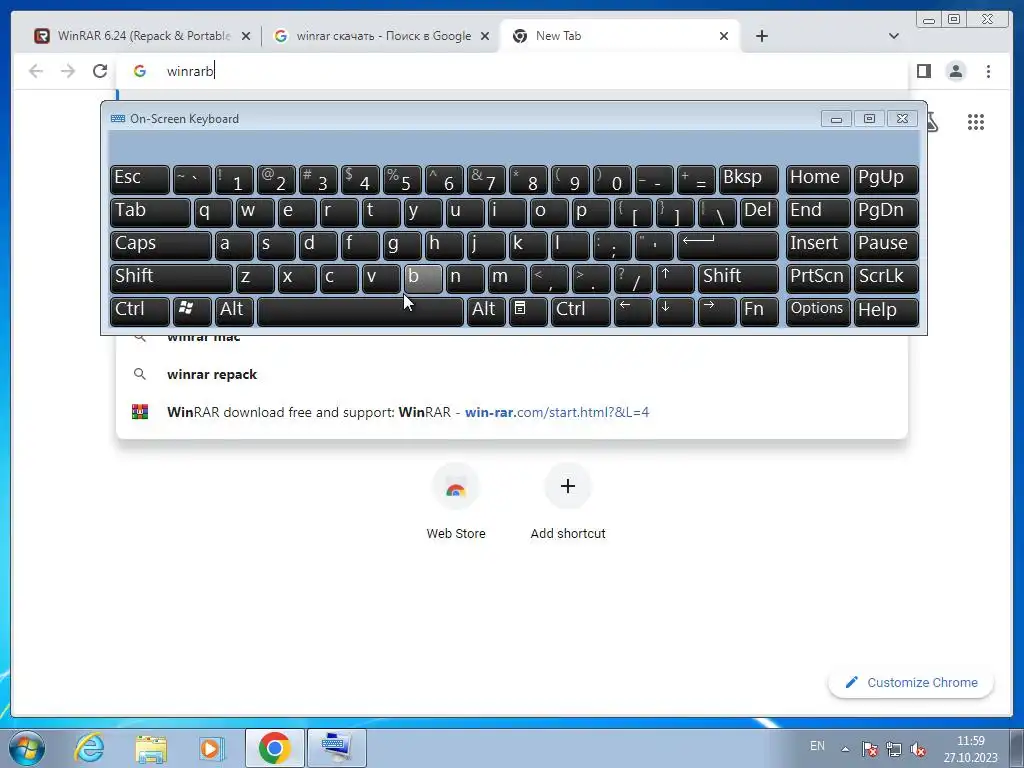
Task: Open the EN language indicator
Action: 817,746
